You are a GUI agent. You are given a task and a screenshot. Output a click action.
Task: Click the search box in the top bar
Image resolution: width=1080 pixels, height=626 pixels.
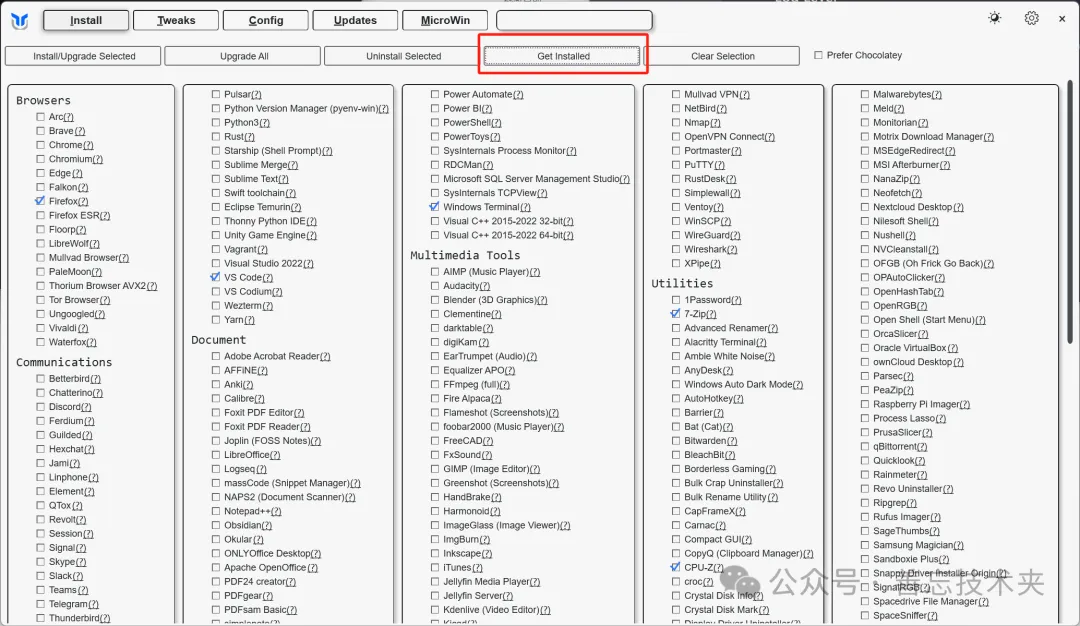click(x=574, y=20)
